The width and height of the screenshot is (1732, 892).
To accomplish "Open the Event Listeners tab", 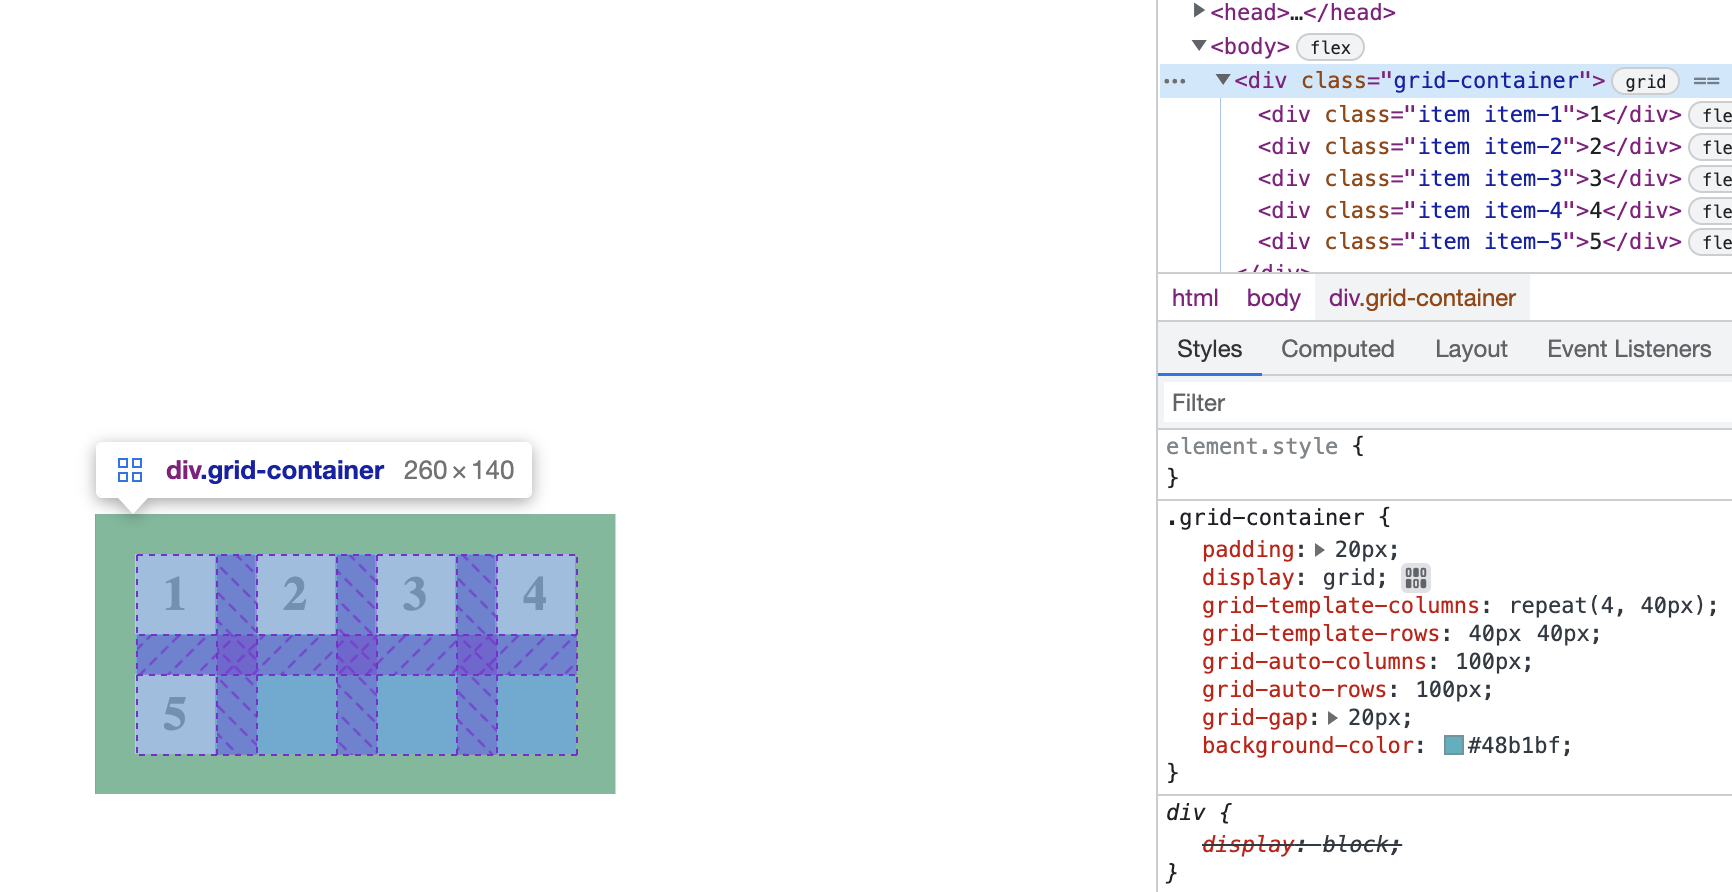I will tap(1629, 349).
